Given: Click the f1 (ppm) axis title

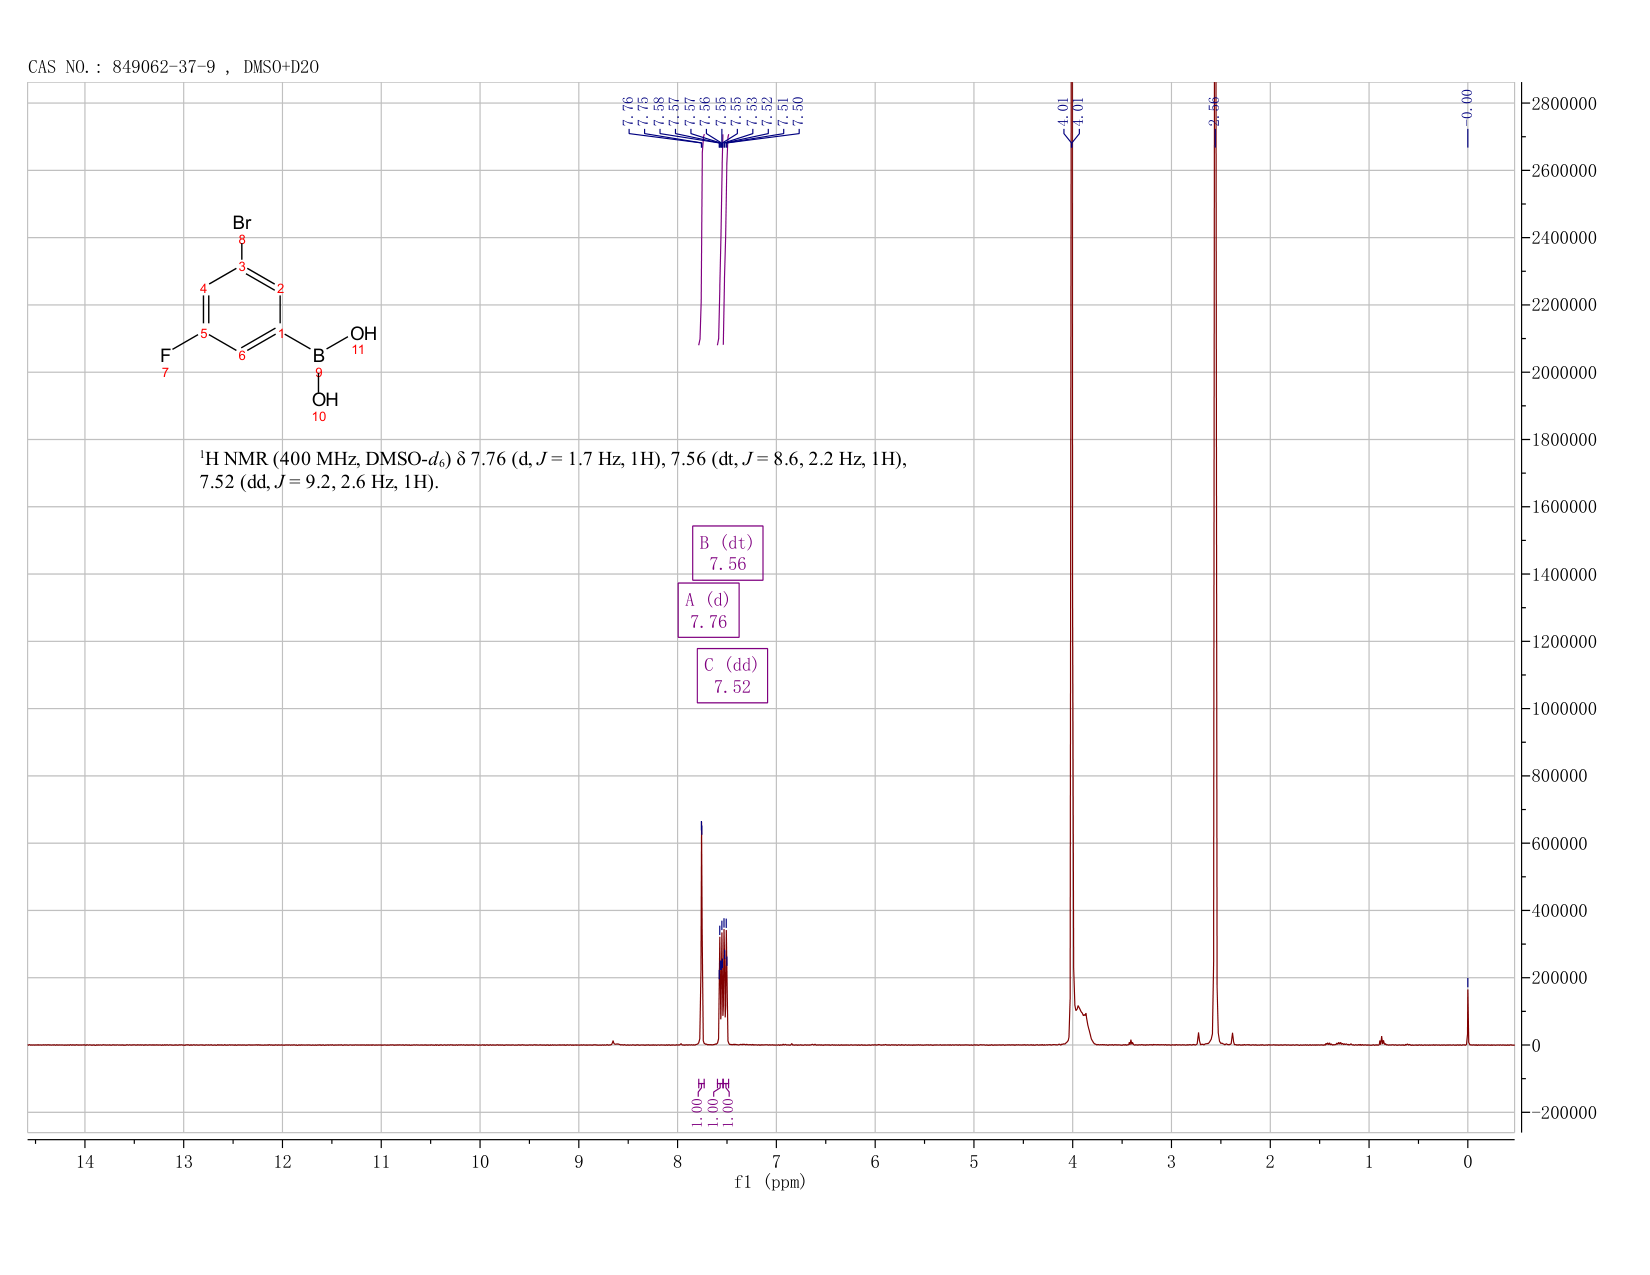Looking at the screenshot, I should click(770, 1182).
